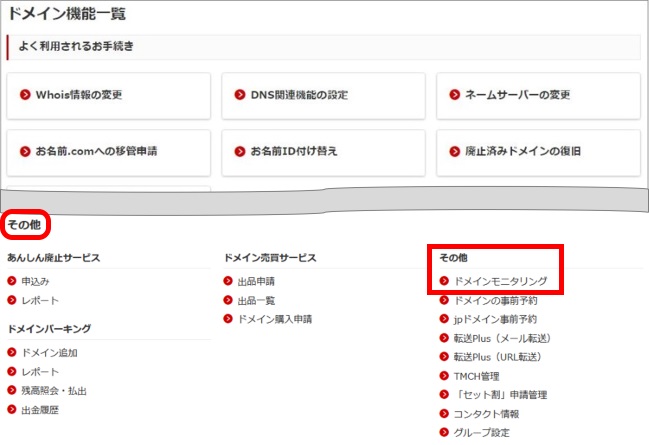Go to 出品申請 under ドメイン売買サービス
649x445 pixels.
click(x=256, y=282)
